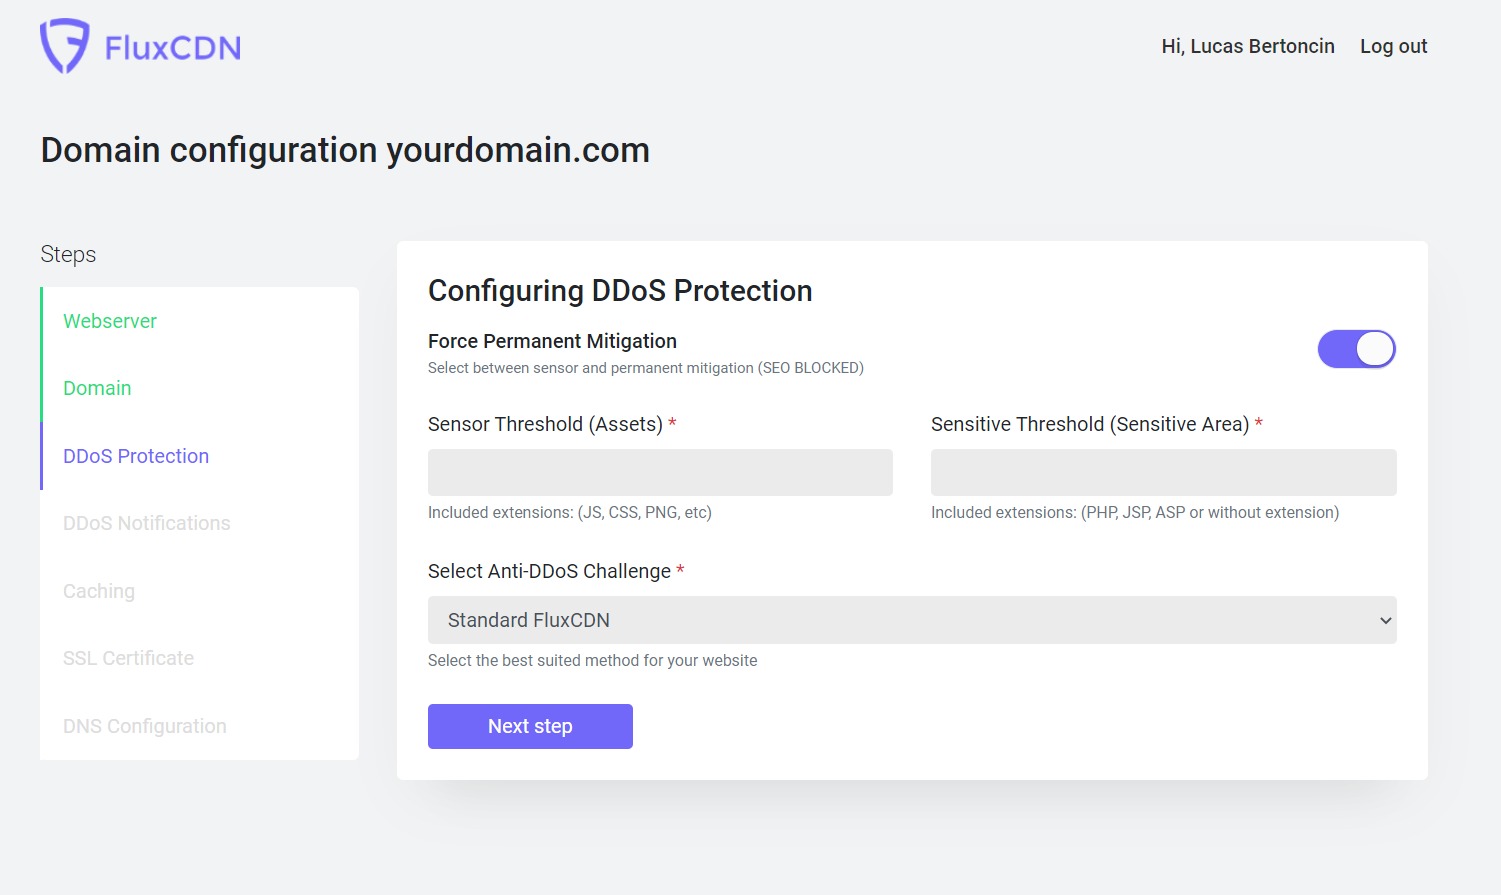Go to the Domain step
Screen dimensions: 1501x895
[97, 388]
